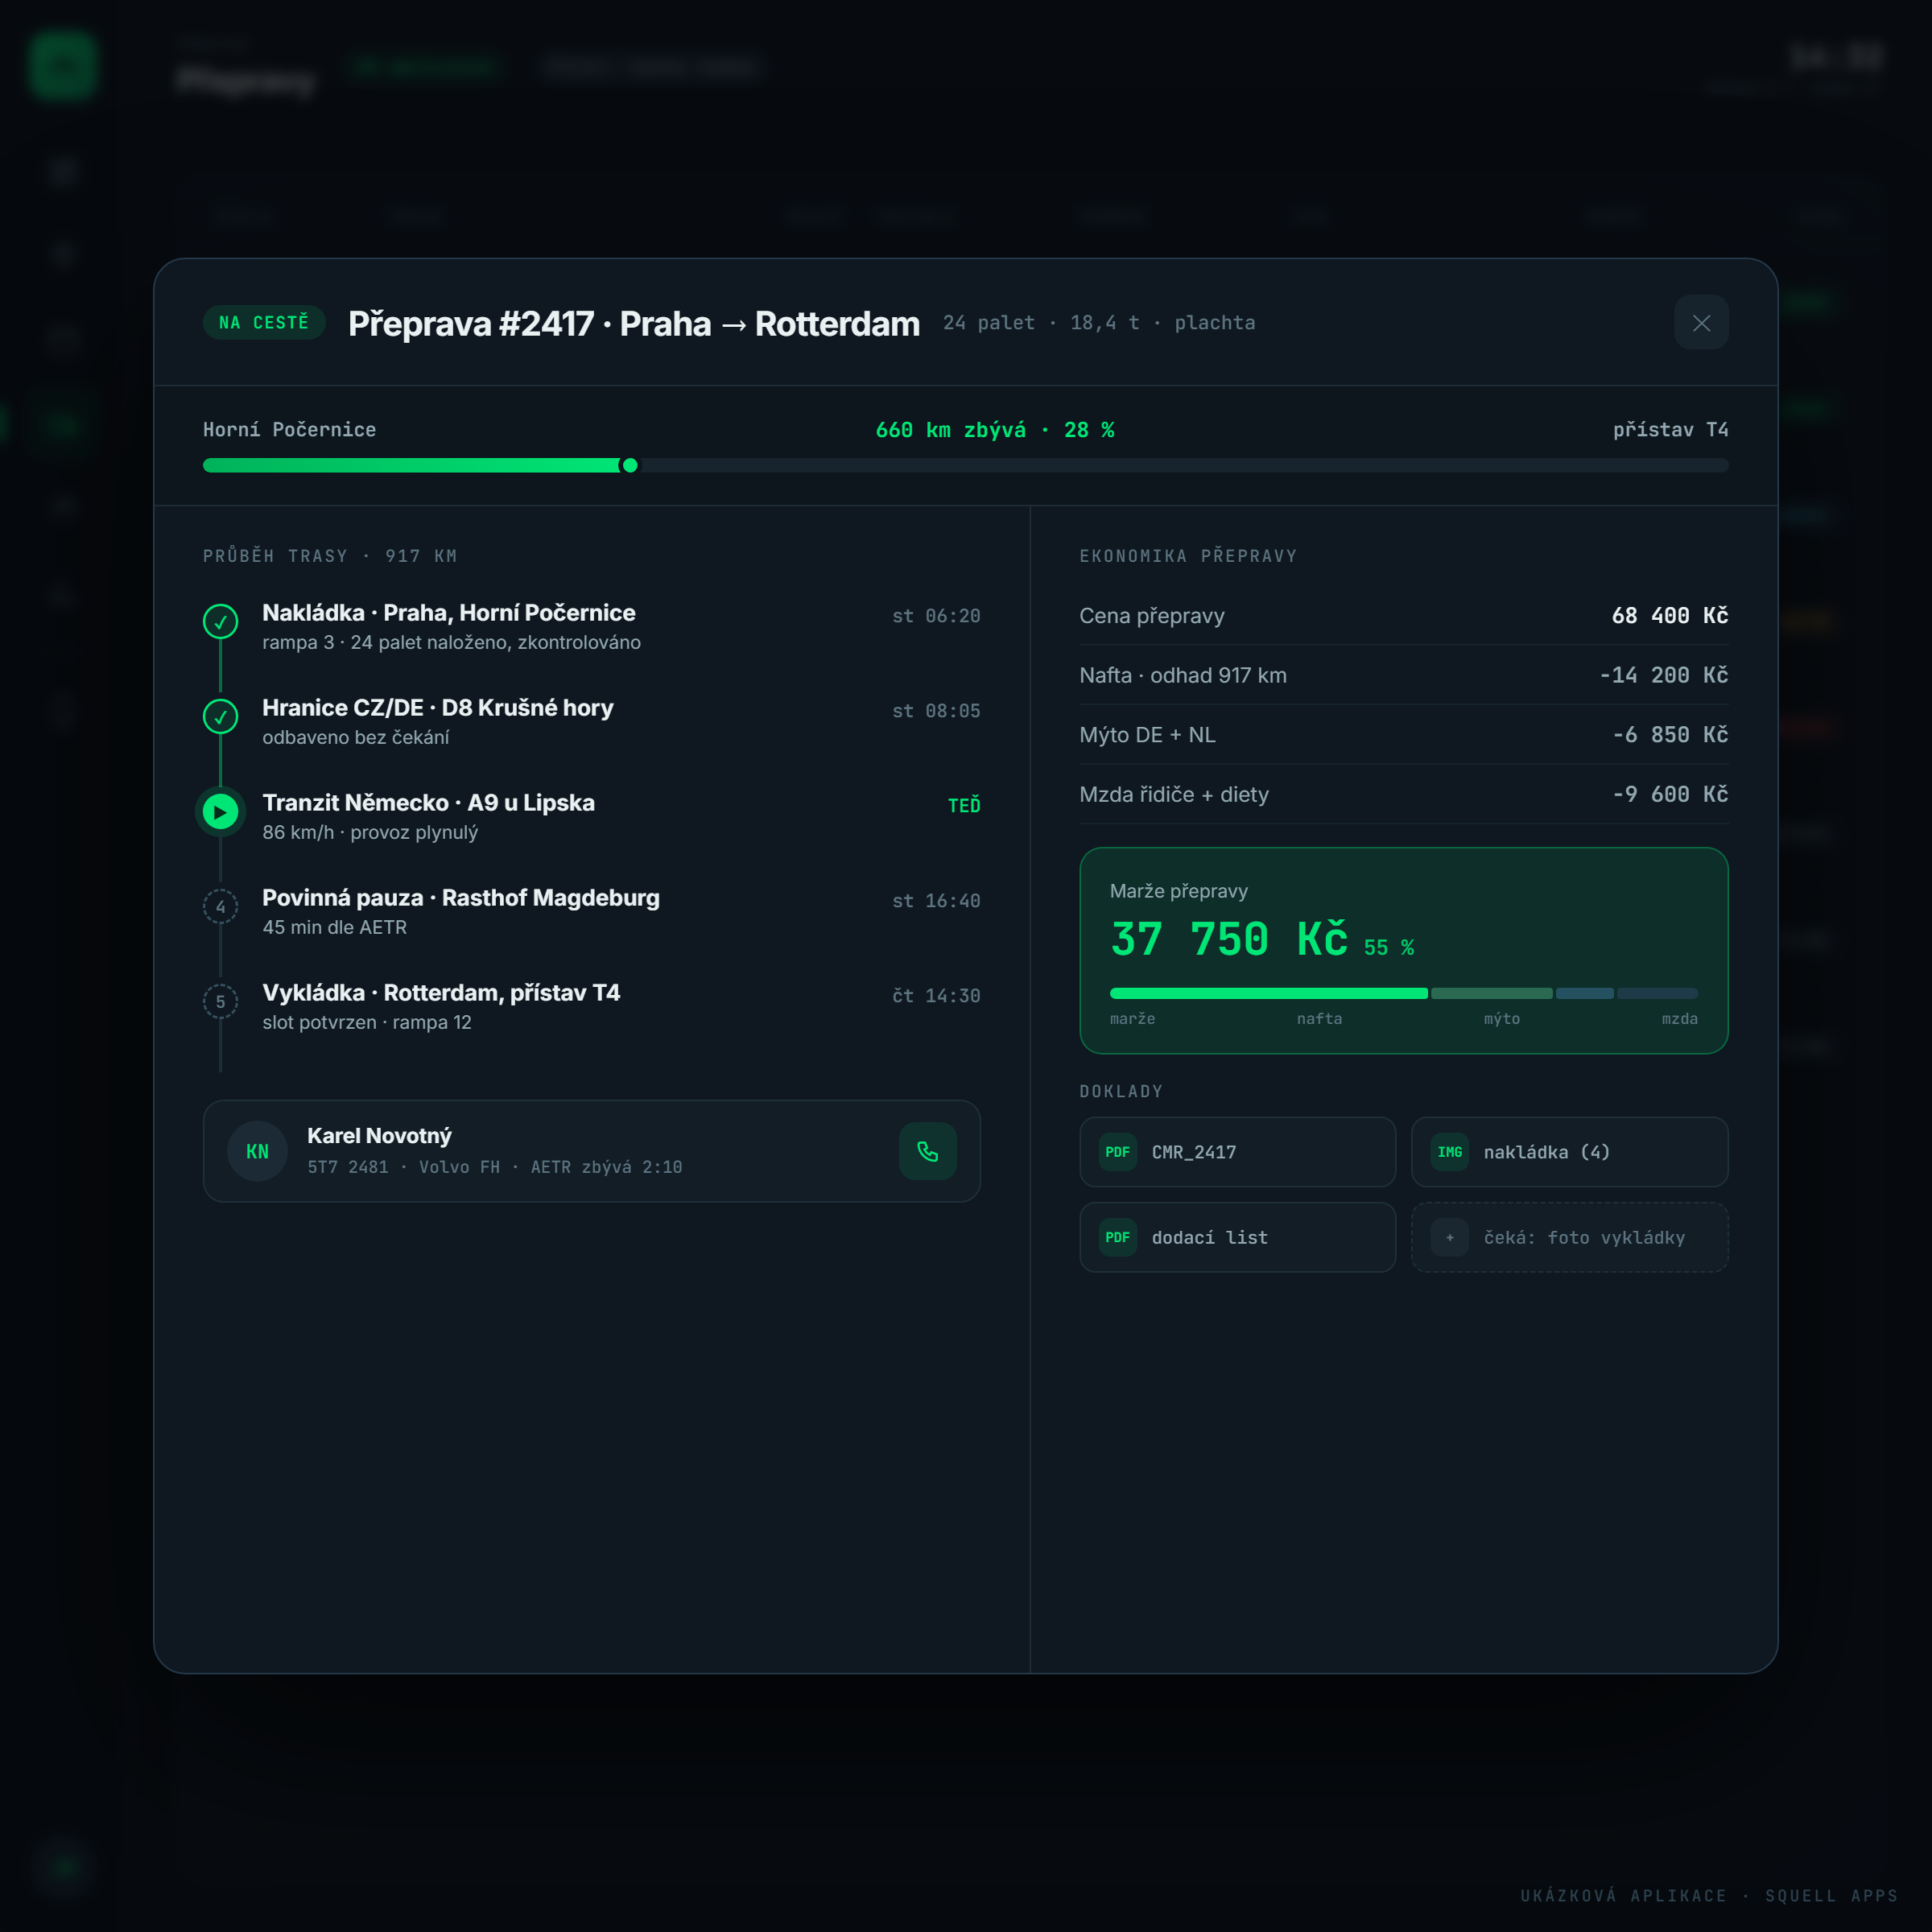Click the '68 400 Kč' price value
Image resolution: width=1932 pixels, height=1932 pixels.
pyautogui.click(x=1670, y=616)
